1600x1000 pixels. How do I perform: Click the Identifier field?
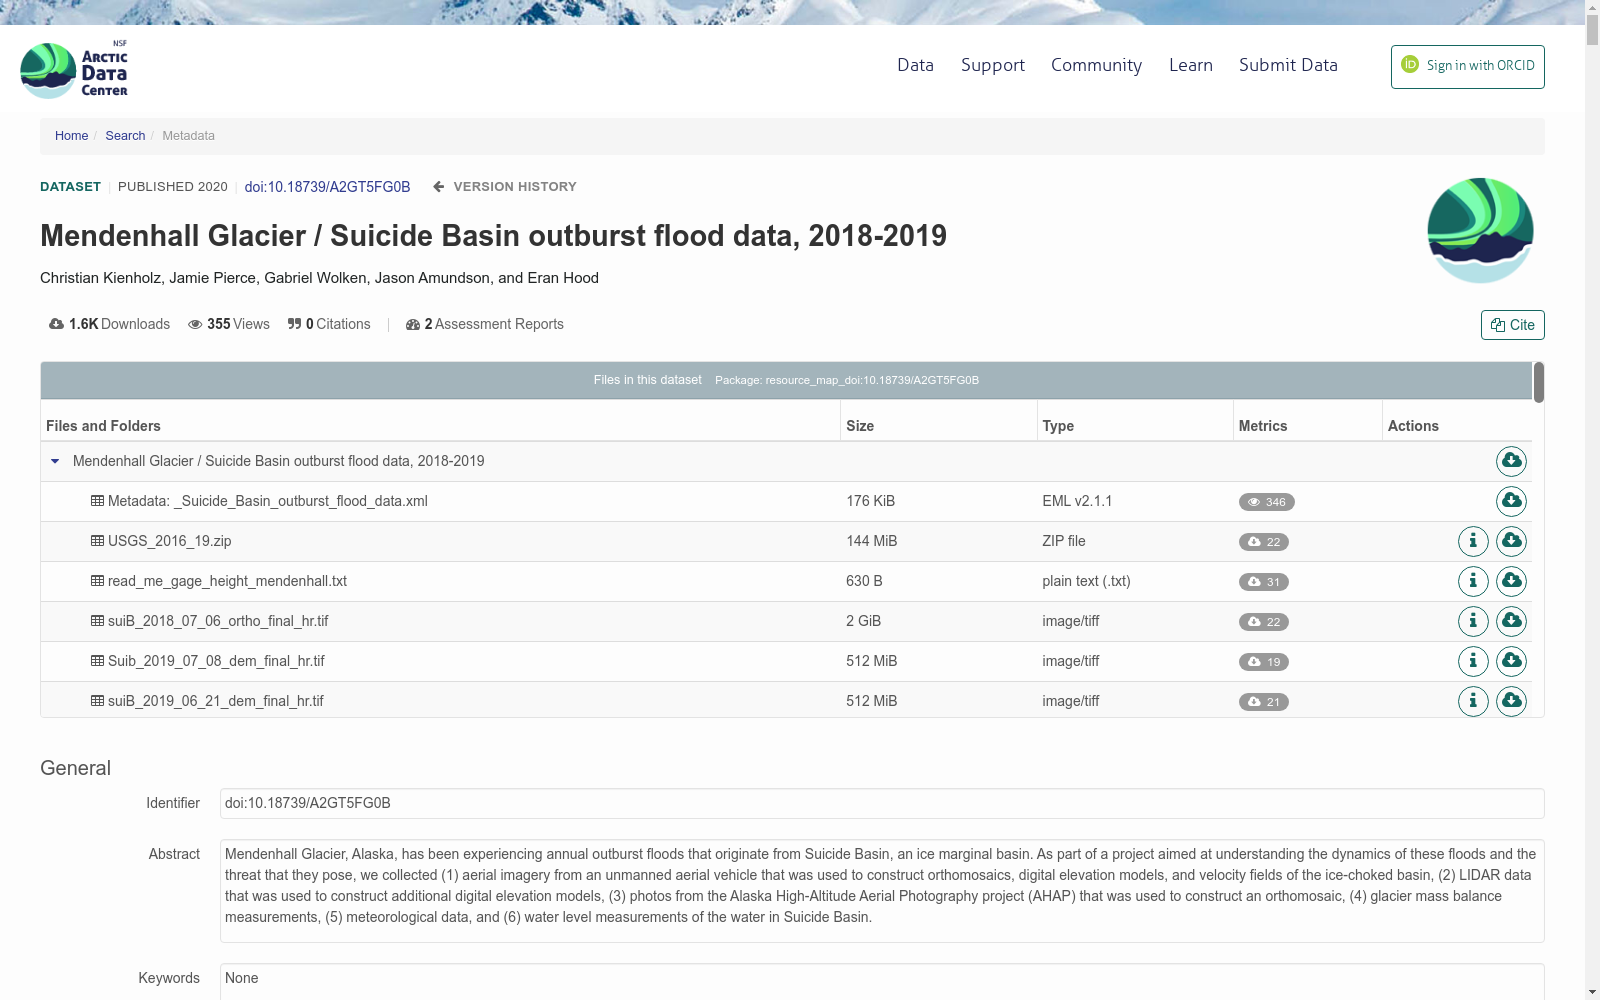coord(882,803)
